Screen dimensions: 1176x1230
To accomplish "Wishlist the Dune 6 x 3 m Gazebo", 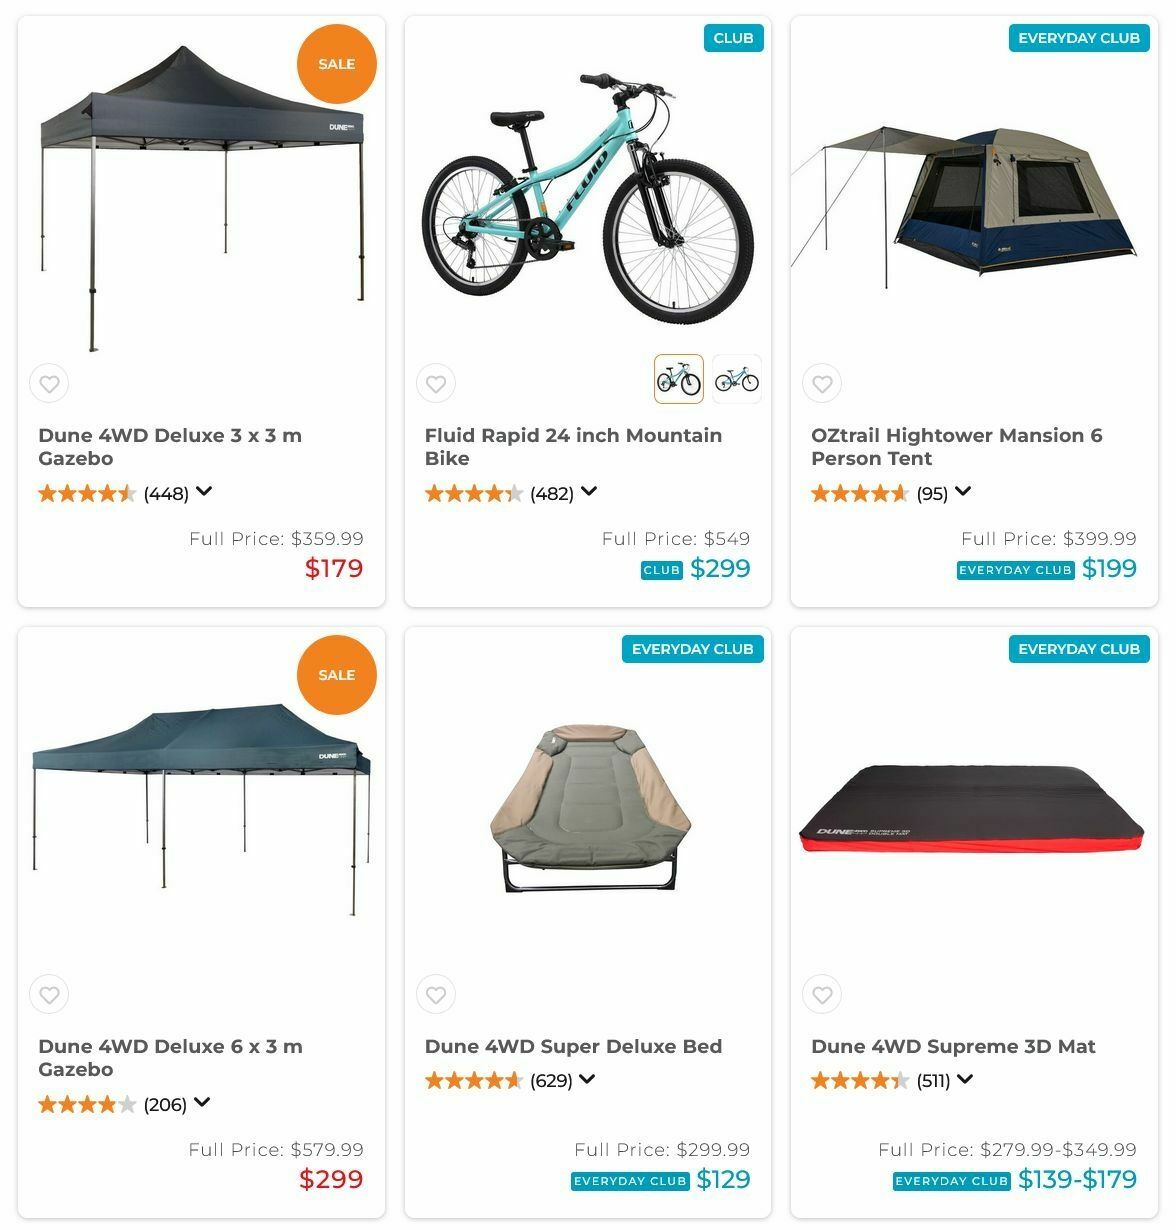I will 49,995.
